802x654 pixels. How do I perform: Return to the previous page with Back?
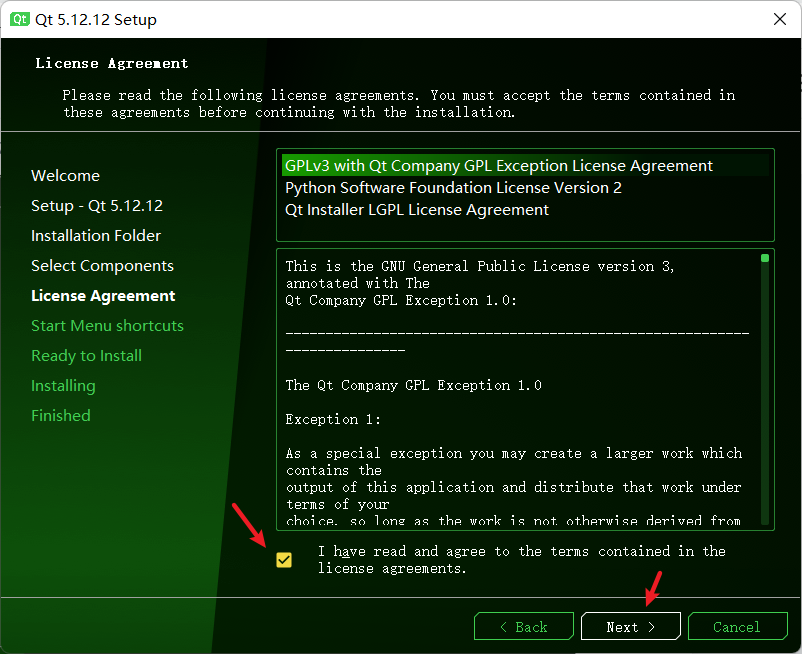pyautogui.click(x=524, y=626)
